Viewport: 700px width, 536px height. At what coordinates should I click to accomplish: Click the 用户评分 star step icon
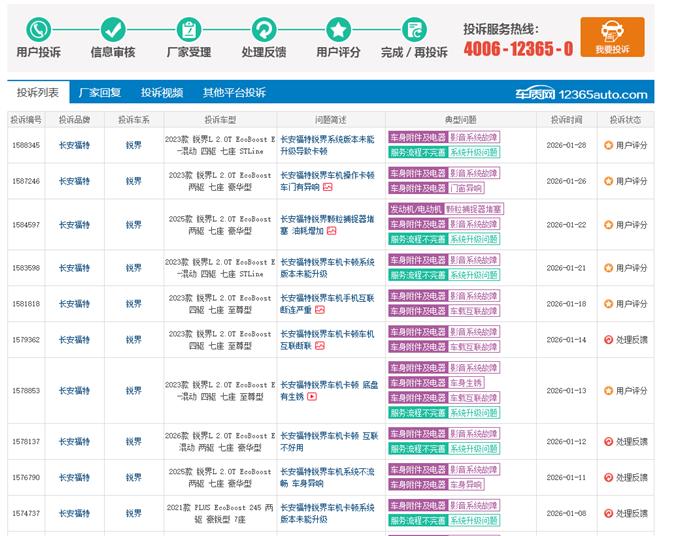tap(339, 28)
